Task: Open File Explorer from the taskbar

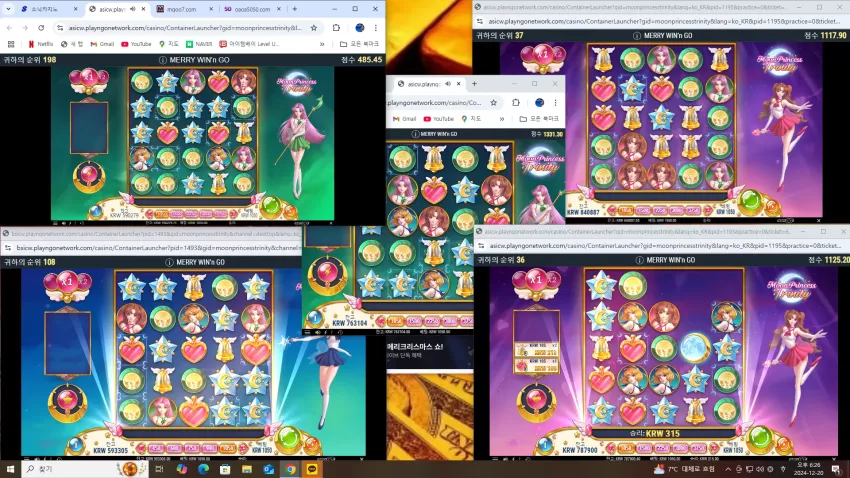Action: pyautogui.click(x=247, y=469)
